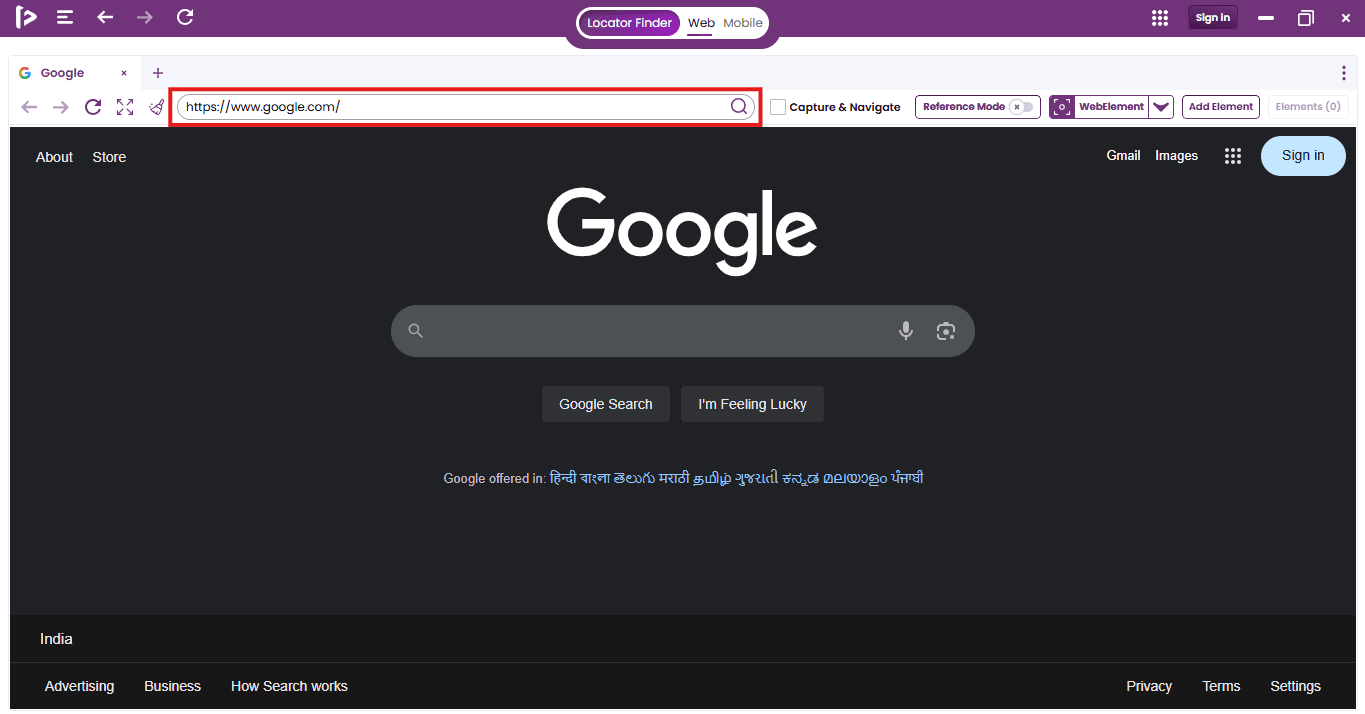1365x714 pixels.
Task: Open the Privacy footer link
Action: 1149,686
